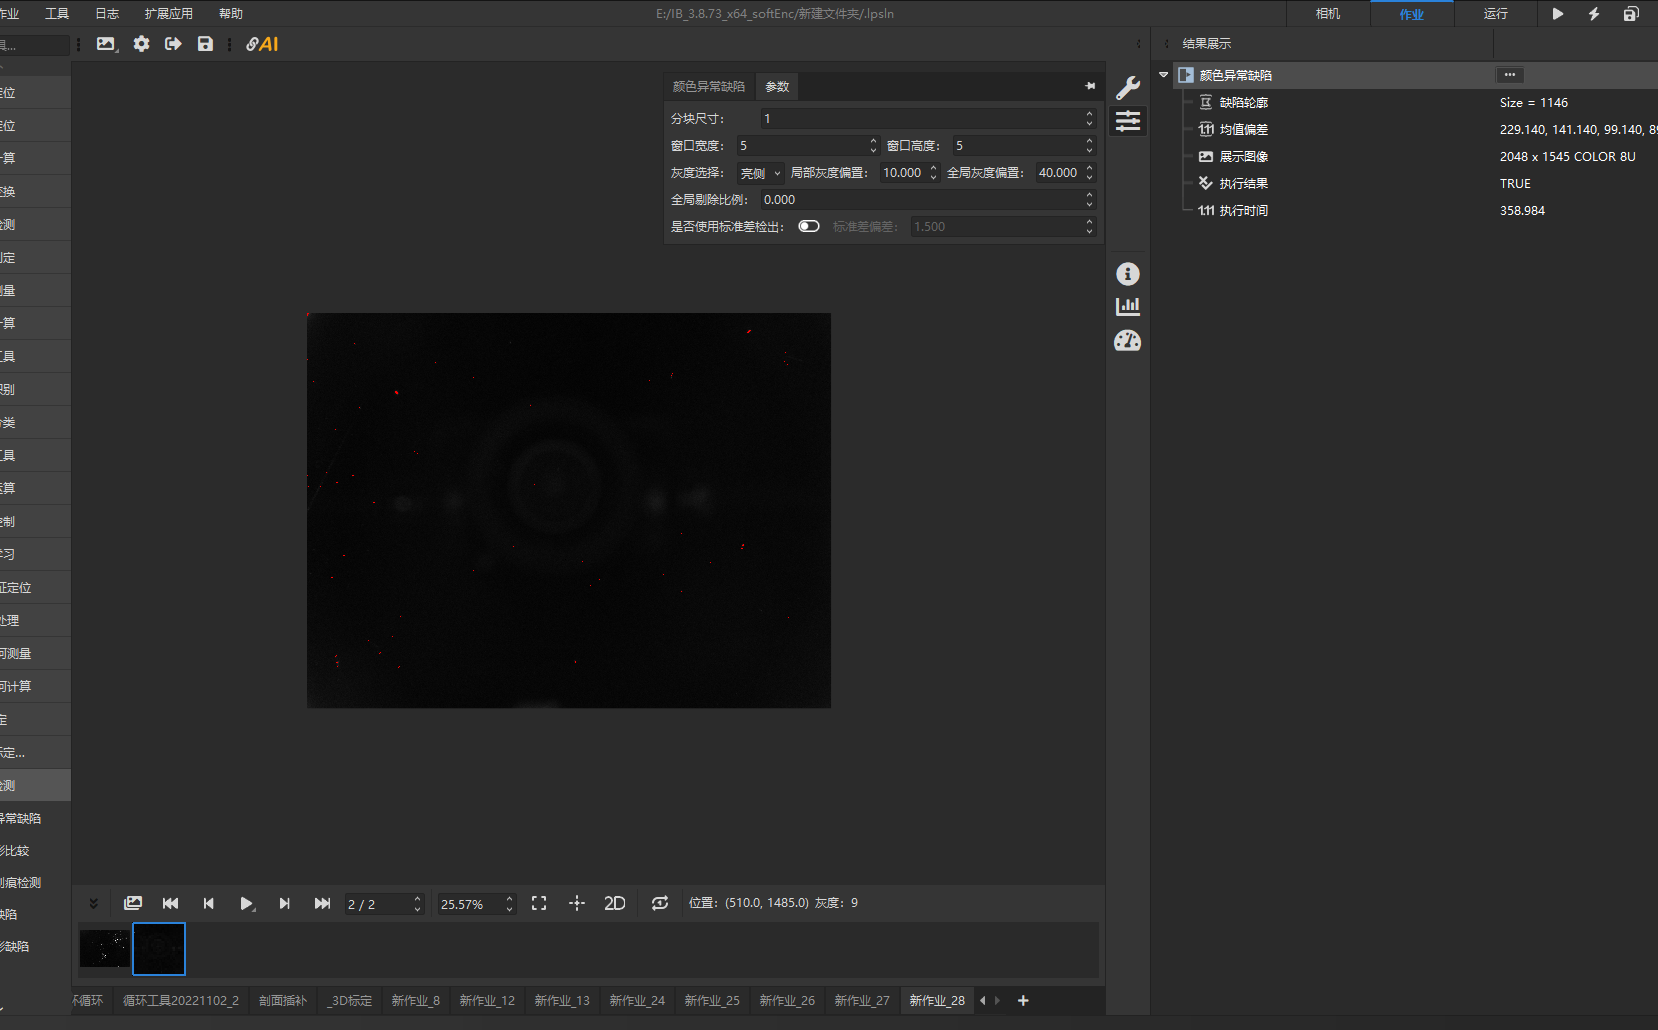Viewport: 1658px width, 1030px height.
Task: Collapse the 颜色异常缺陷 result tree node
Action: 1163,75
